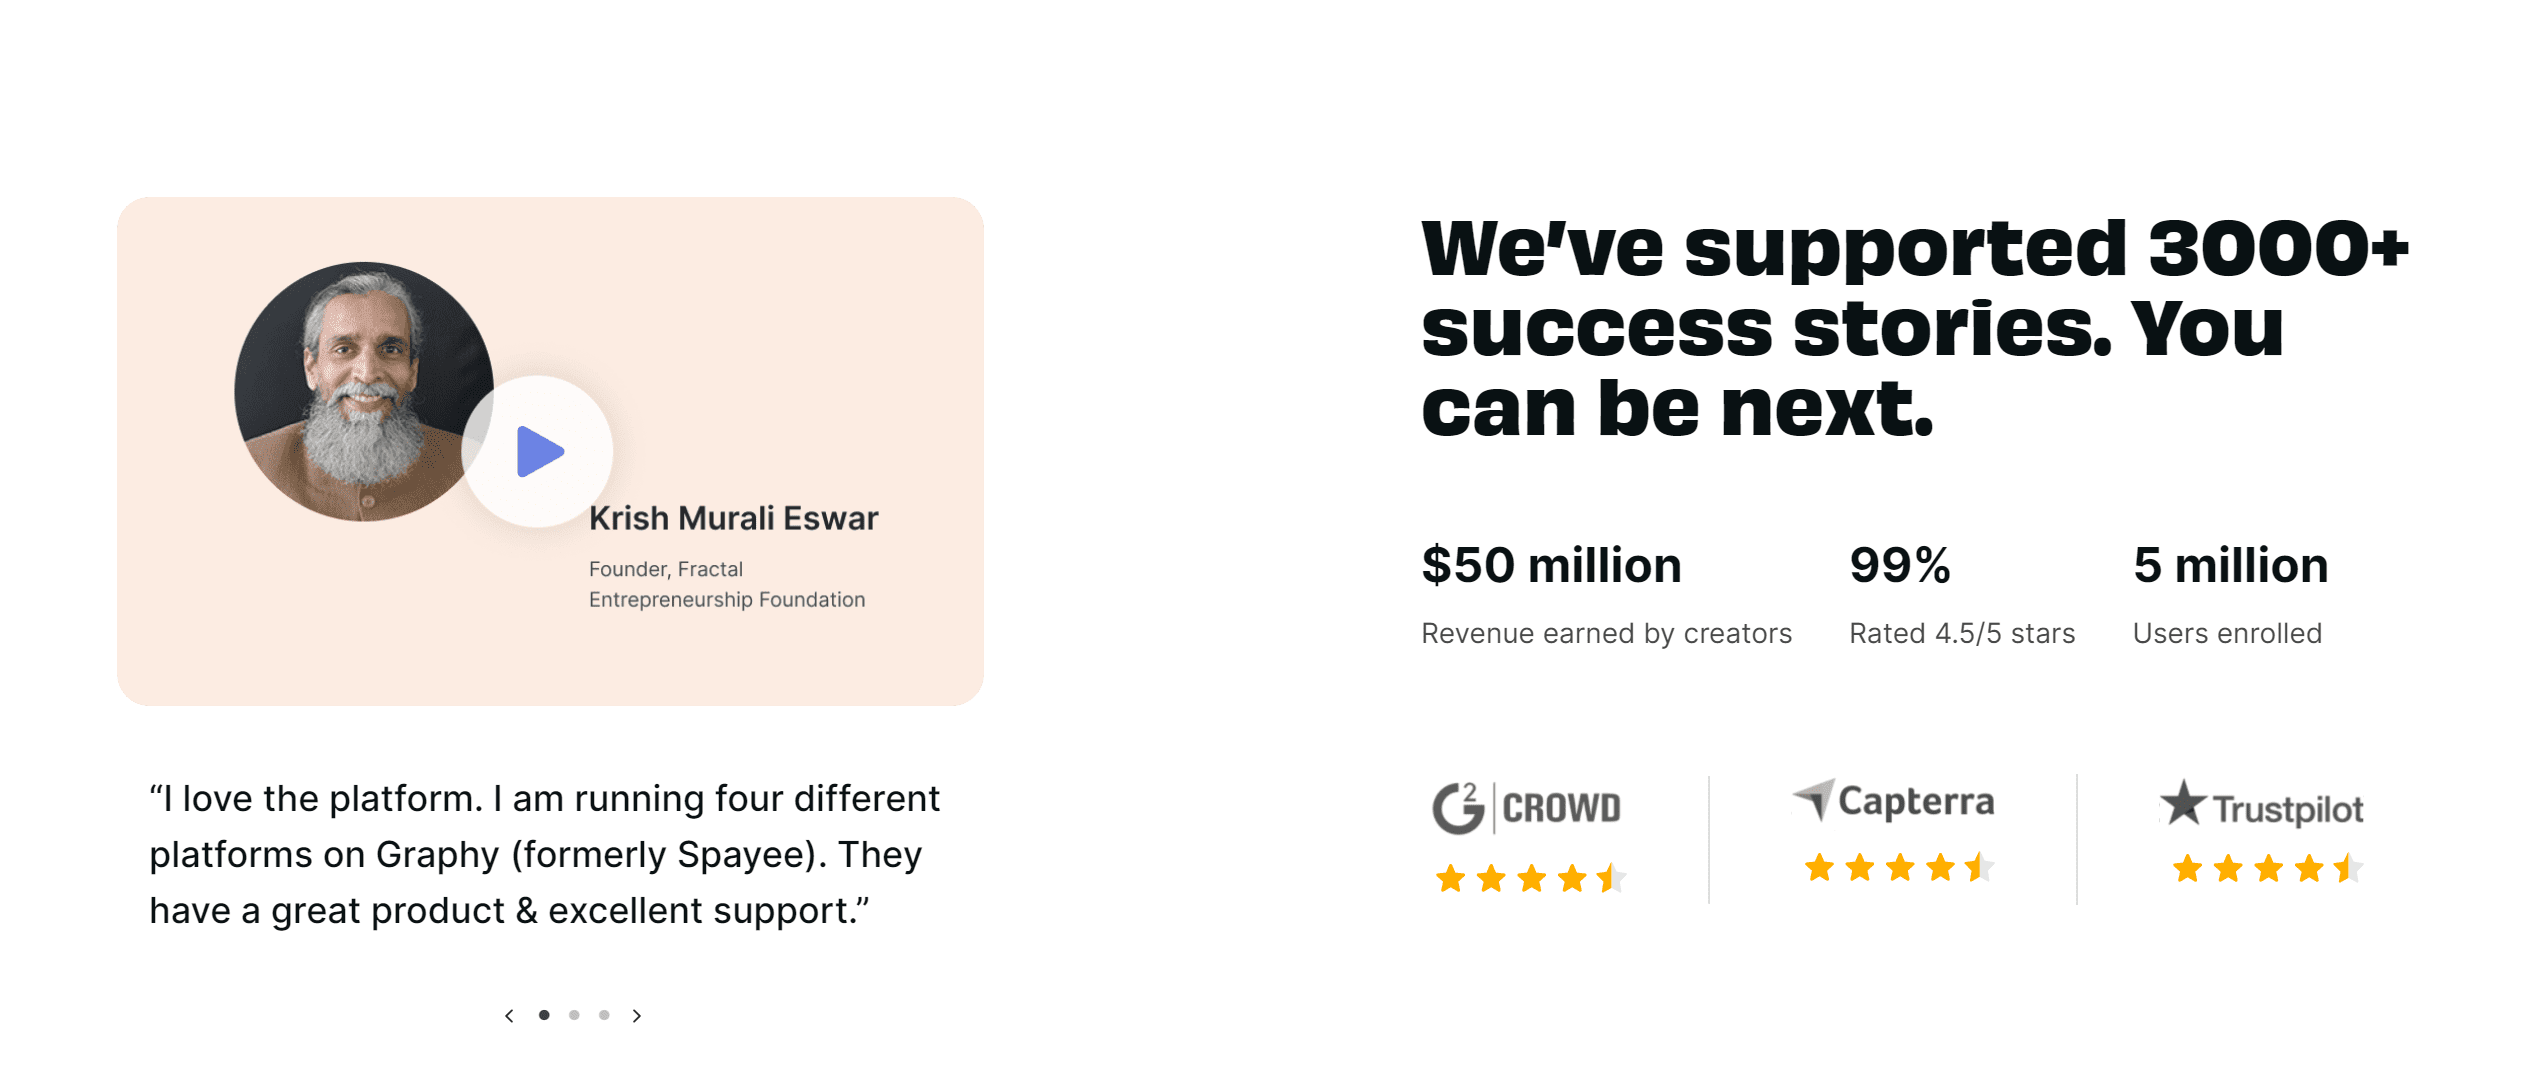
Task: Click the testimonial quote about Graphy platform
Action: 545,855
